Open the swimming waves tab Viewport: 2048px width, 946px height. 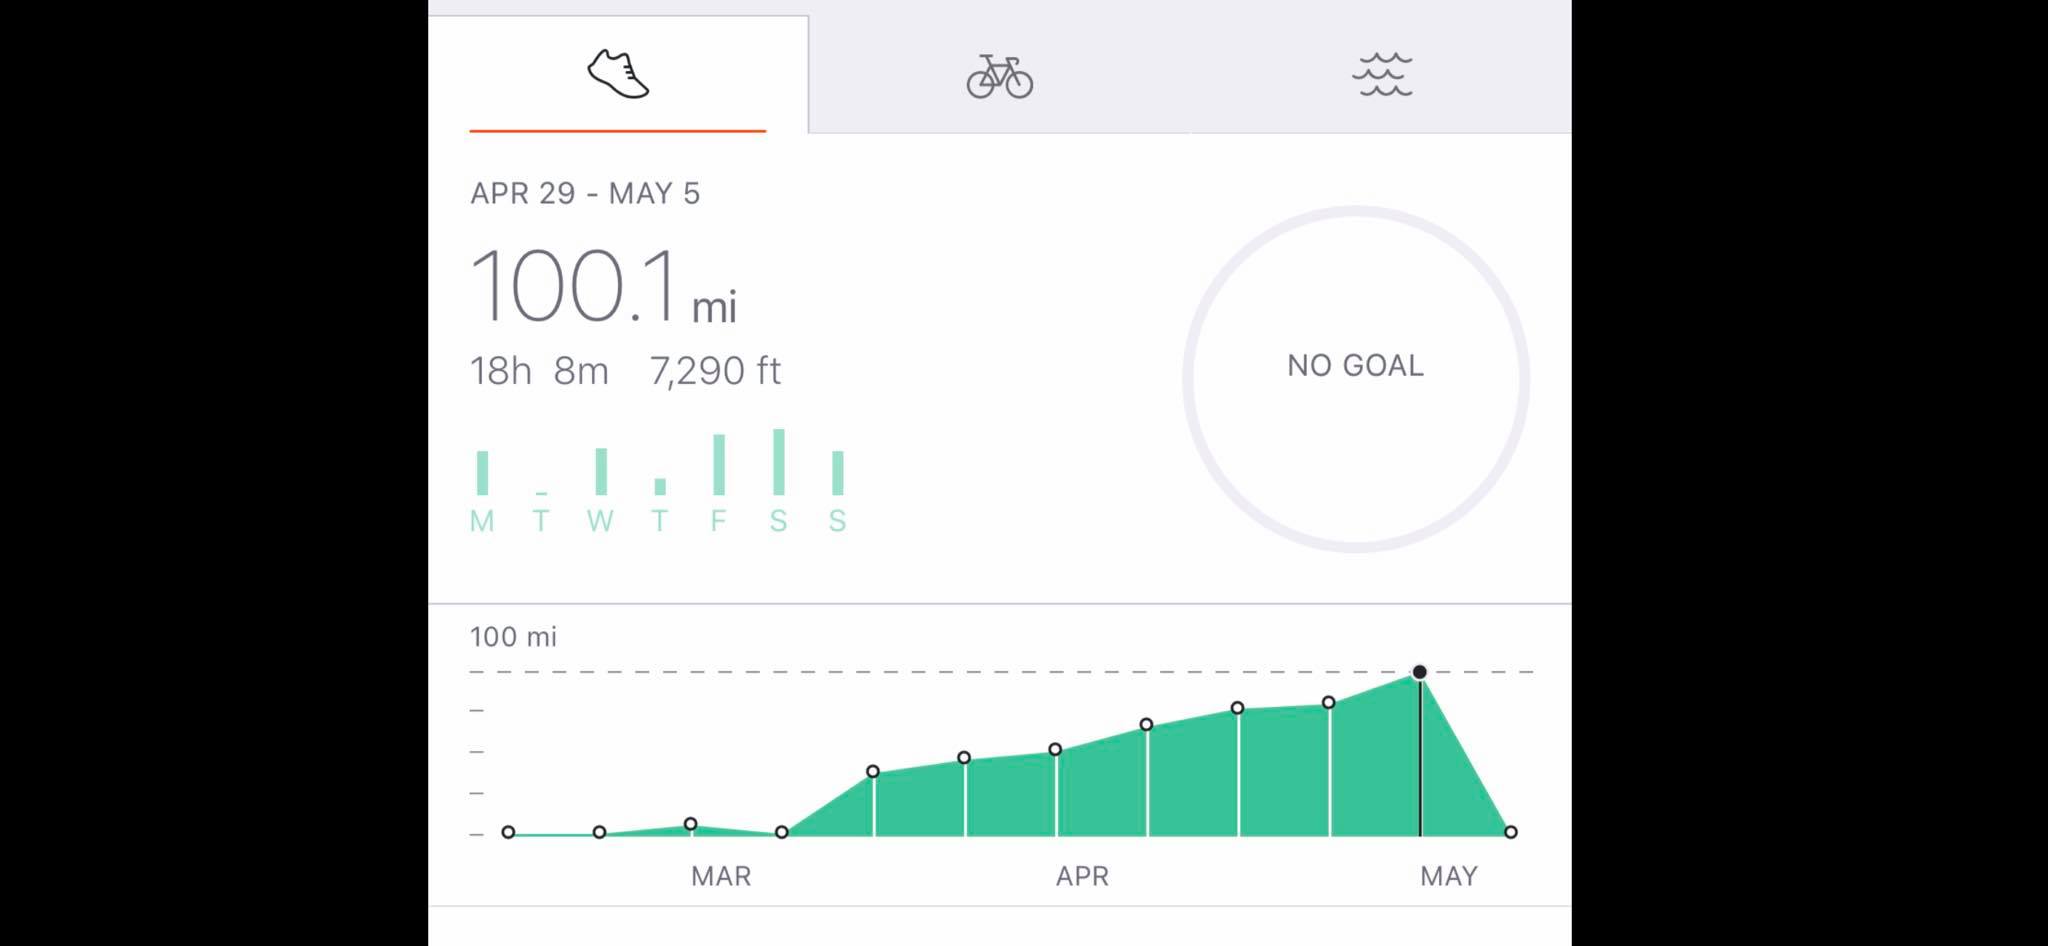pyautogui.click(x=1382, y=75)
